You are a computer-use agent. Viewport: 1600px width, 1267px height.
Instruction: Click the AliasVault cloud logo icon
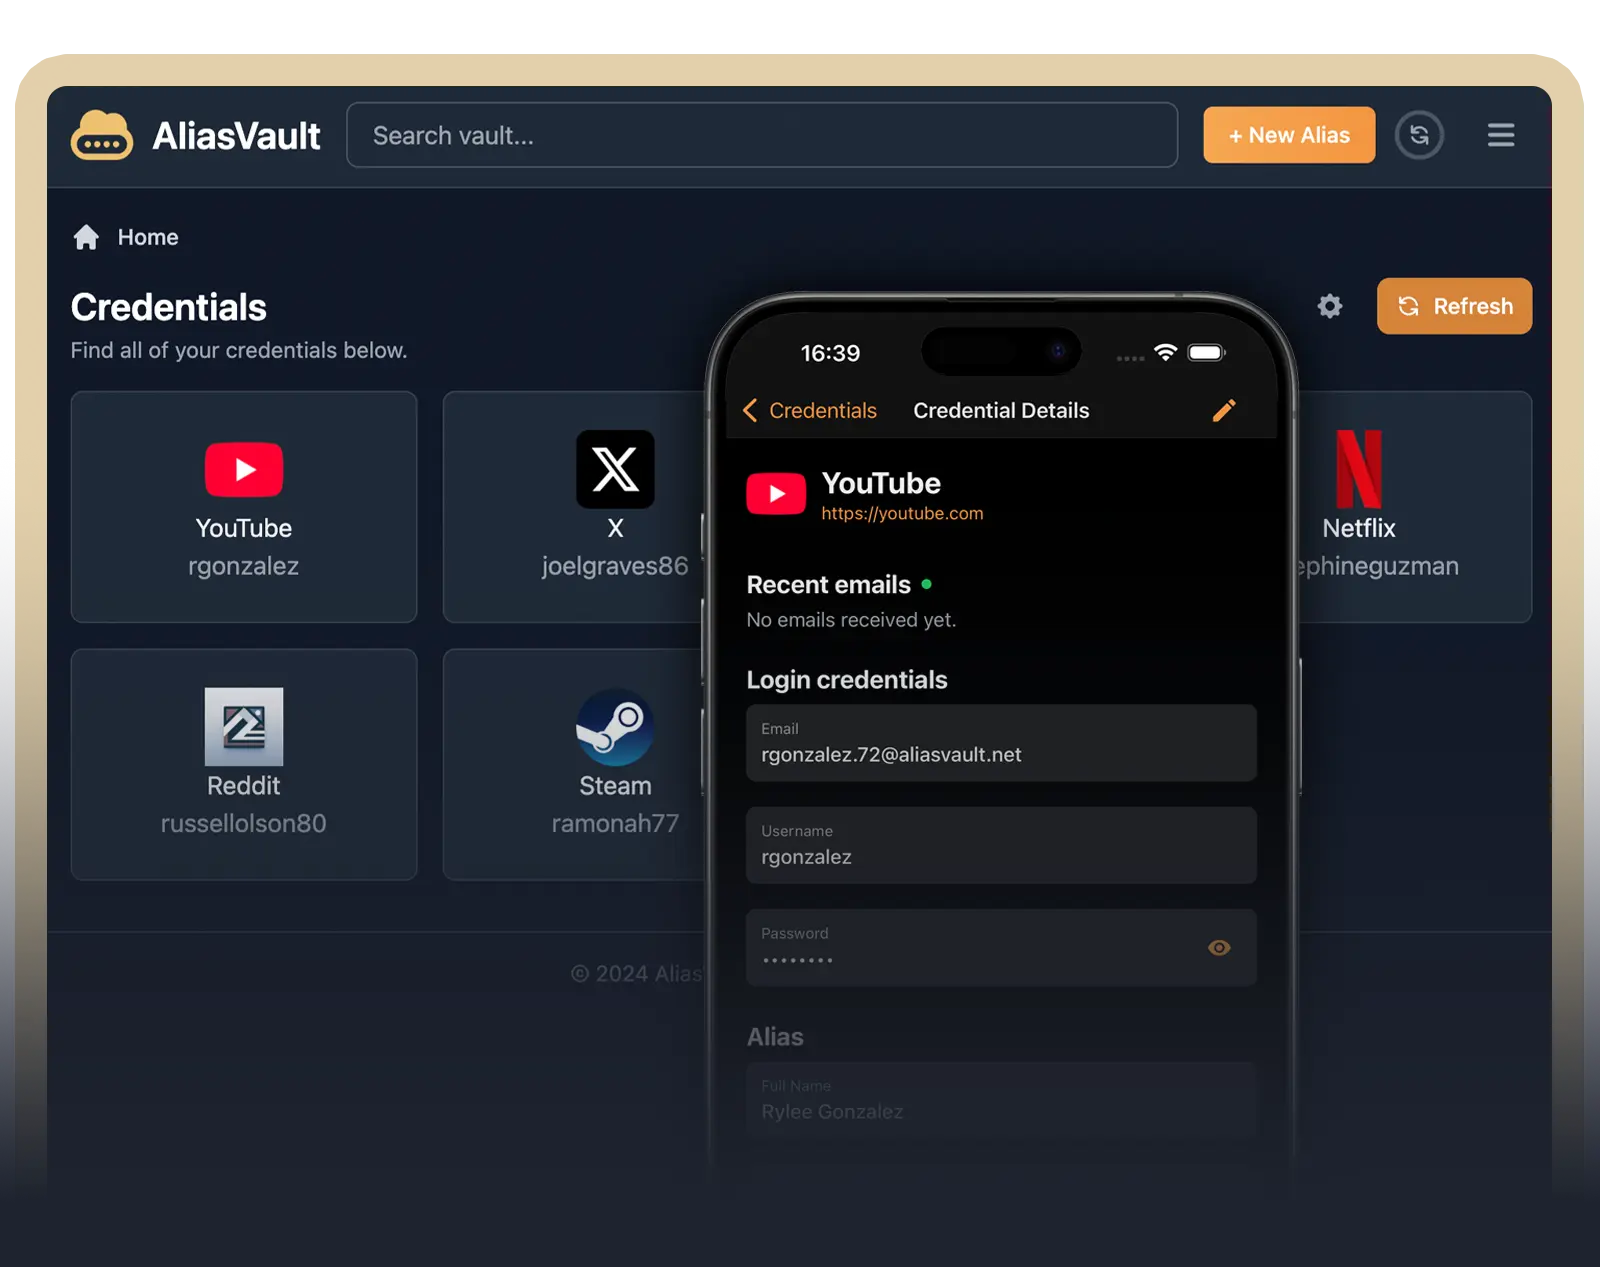coord(101,135)
